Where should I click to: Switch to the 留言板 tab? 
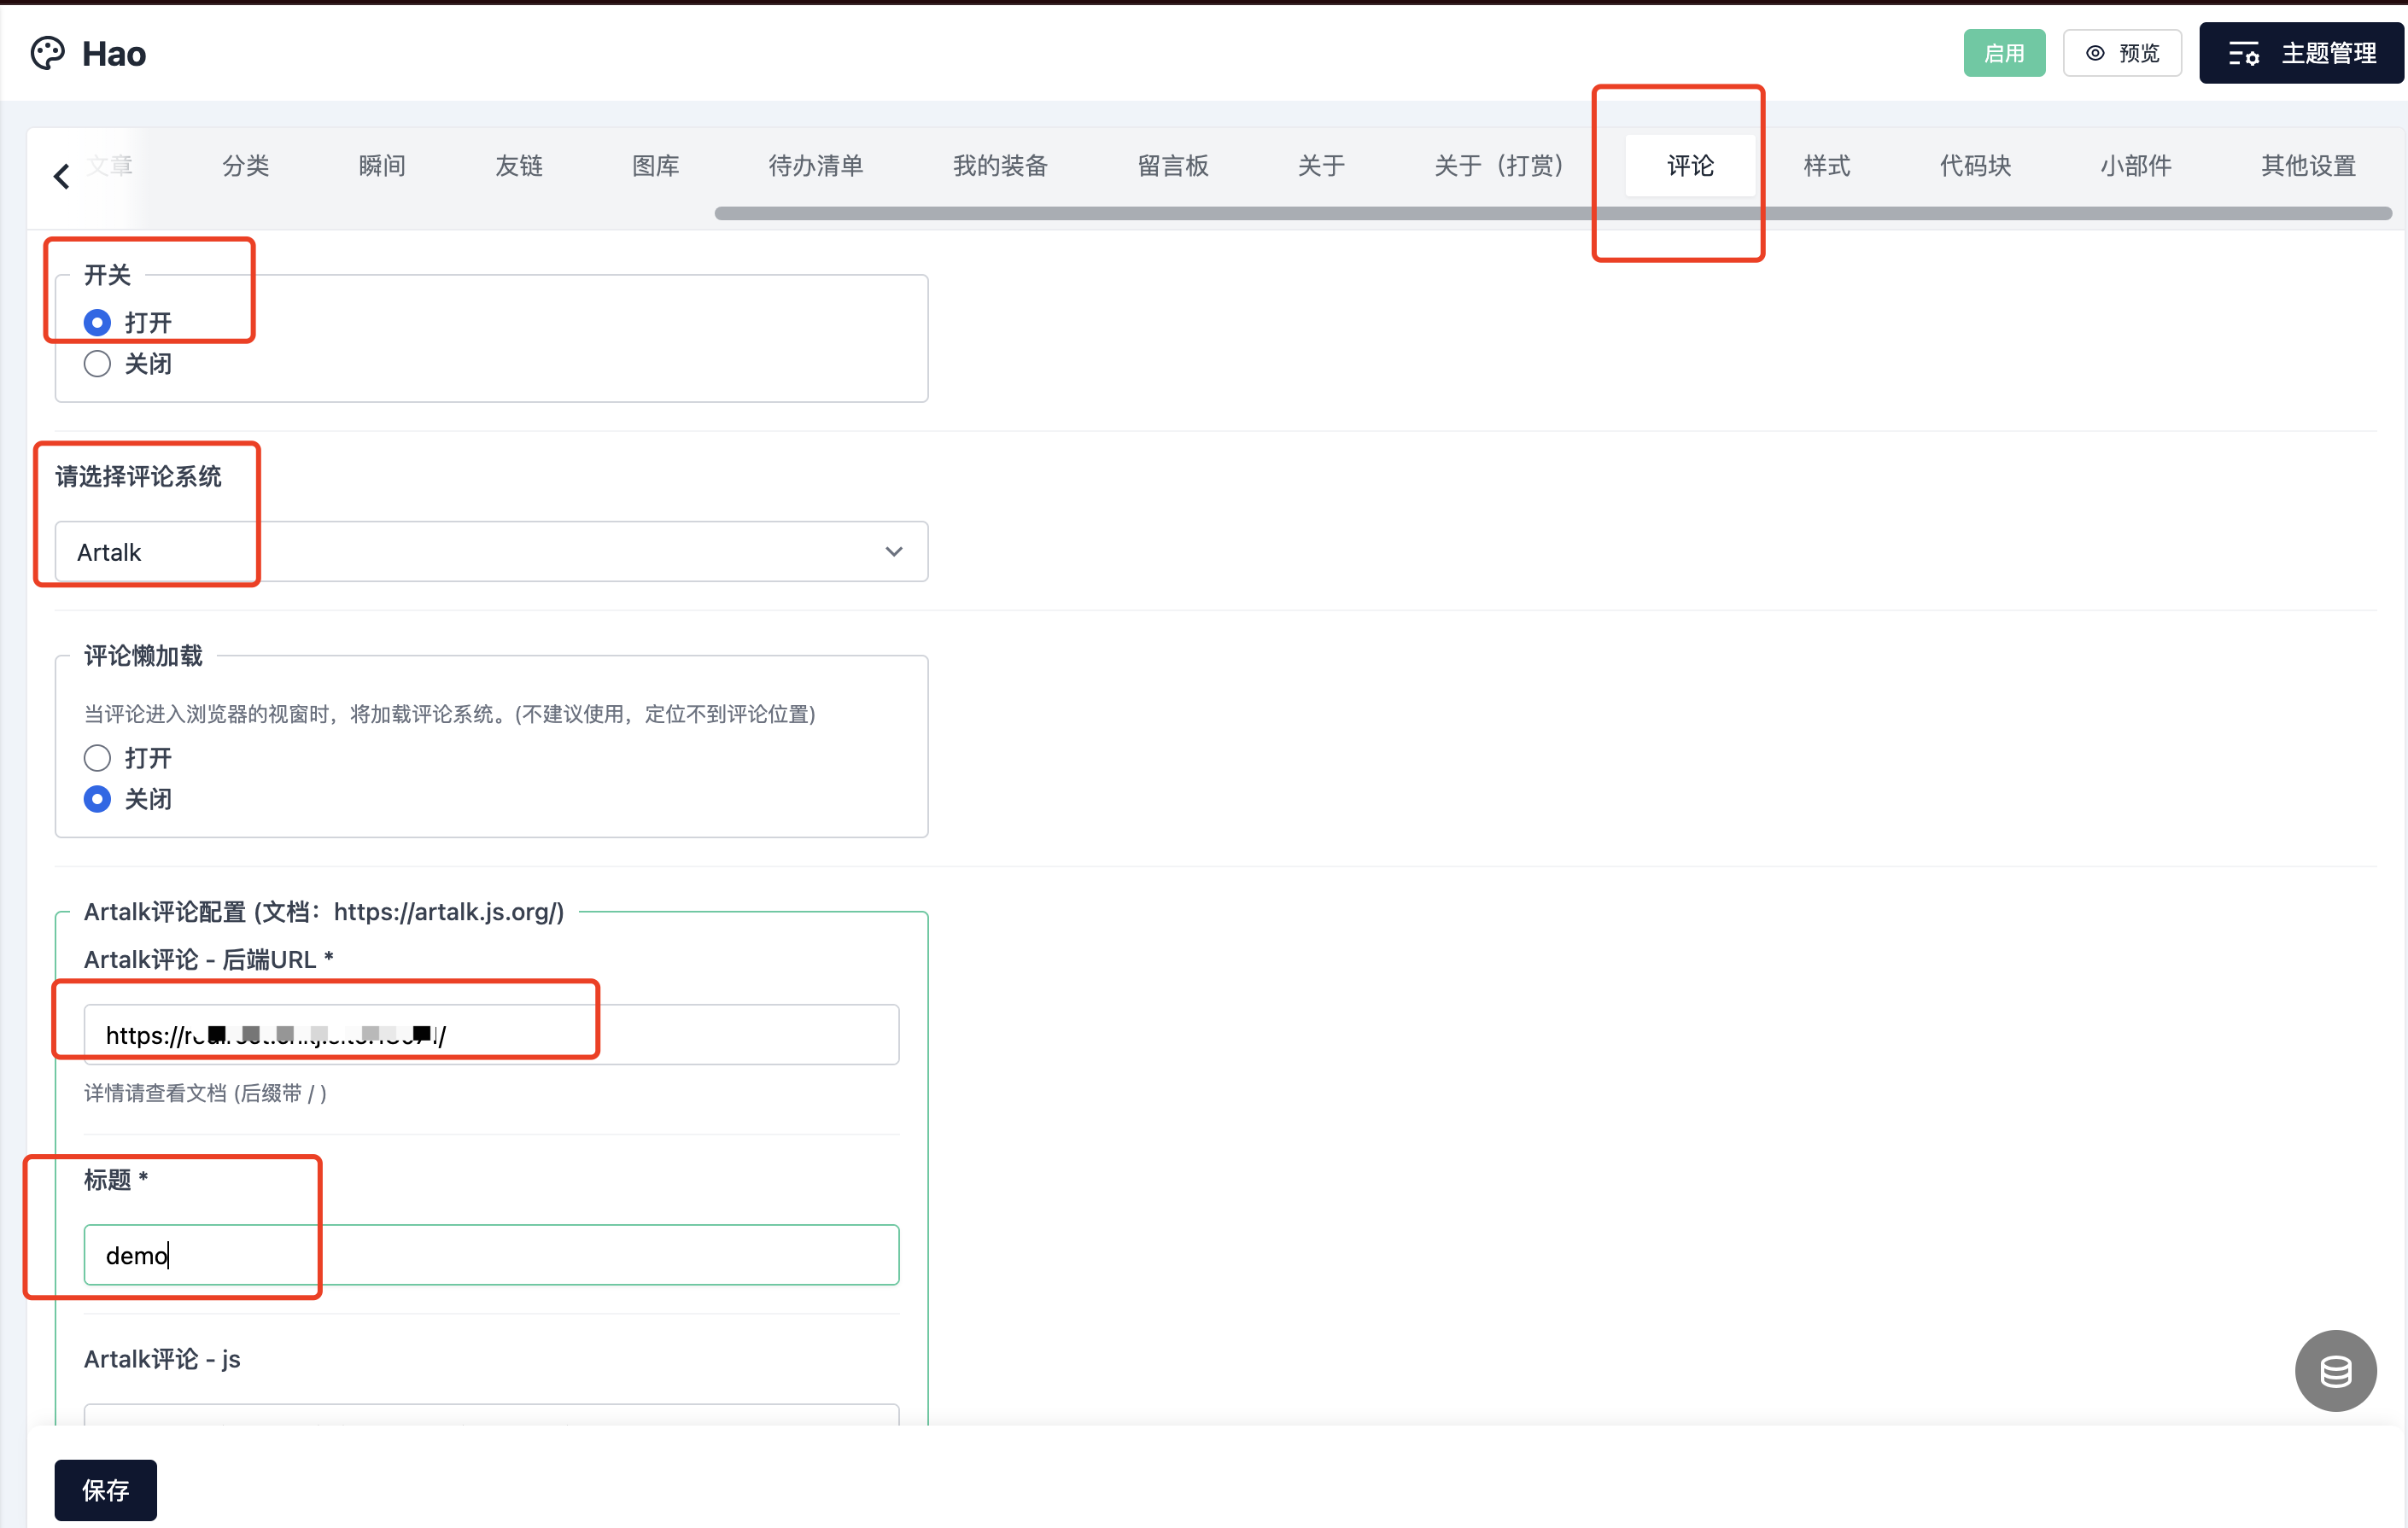tap(1173, 165)
